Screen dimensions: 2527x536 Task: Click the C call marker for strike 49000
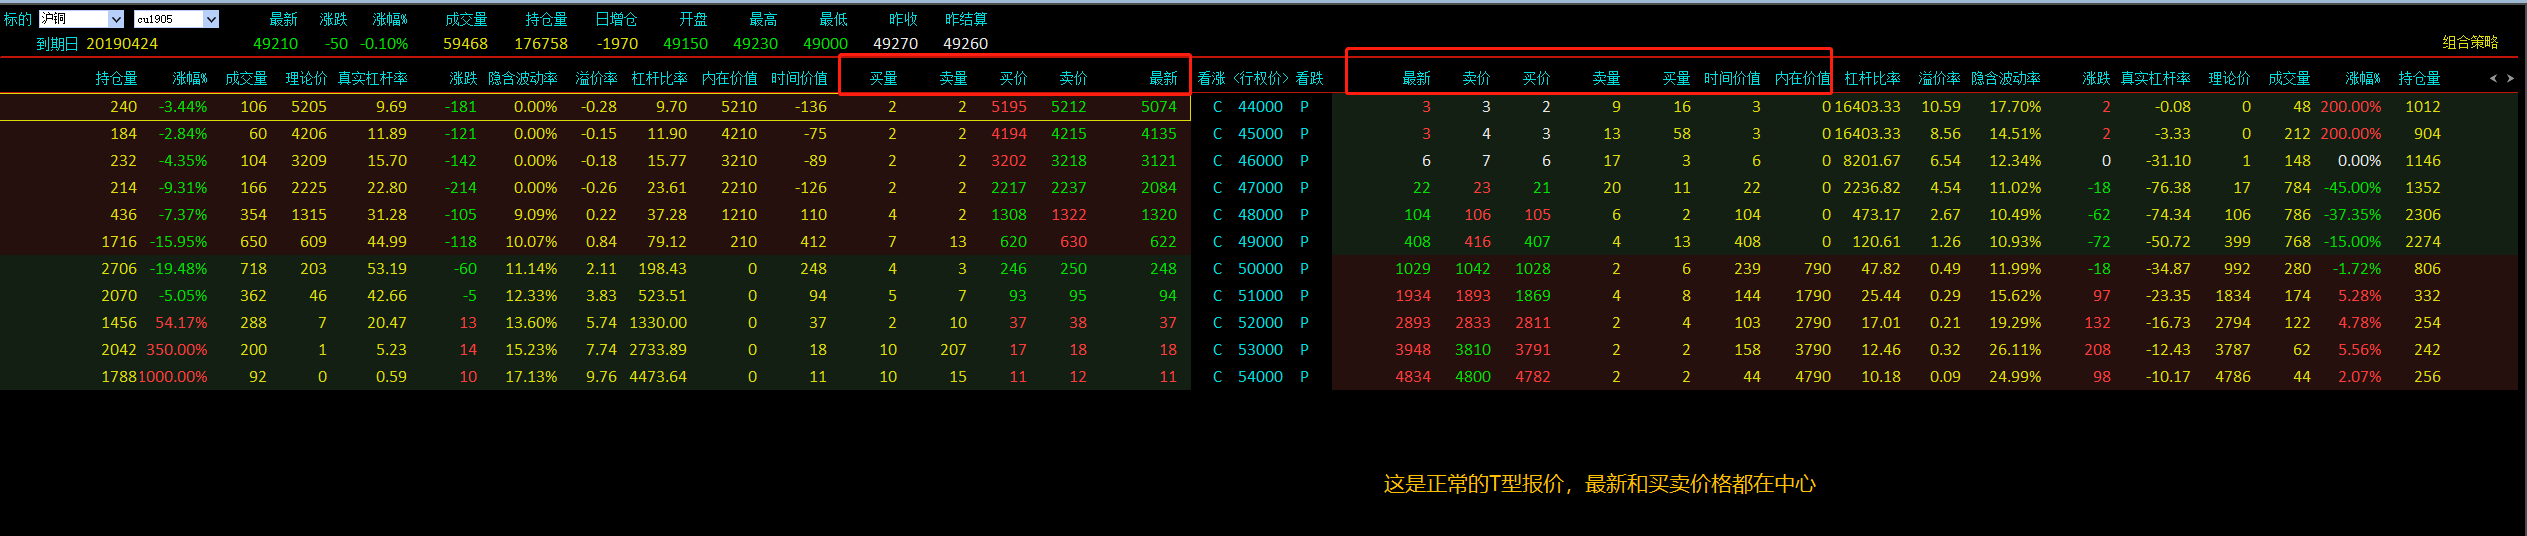tap(1217, 242)
